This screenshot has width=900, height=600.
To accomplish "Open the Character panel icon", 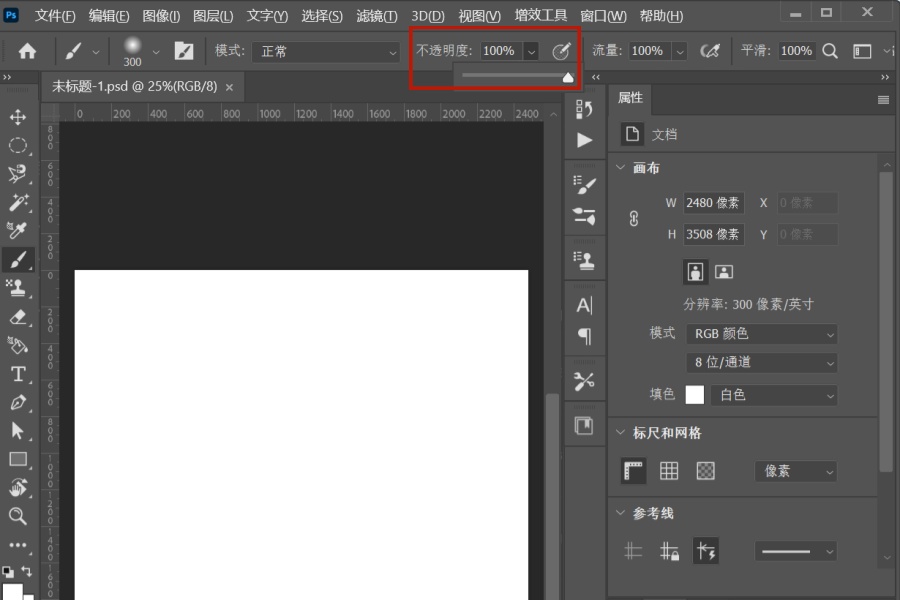I will [x=584, y=305].
